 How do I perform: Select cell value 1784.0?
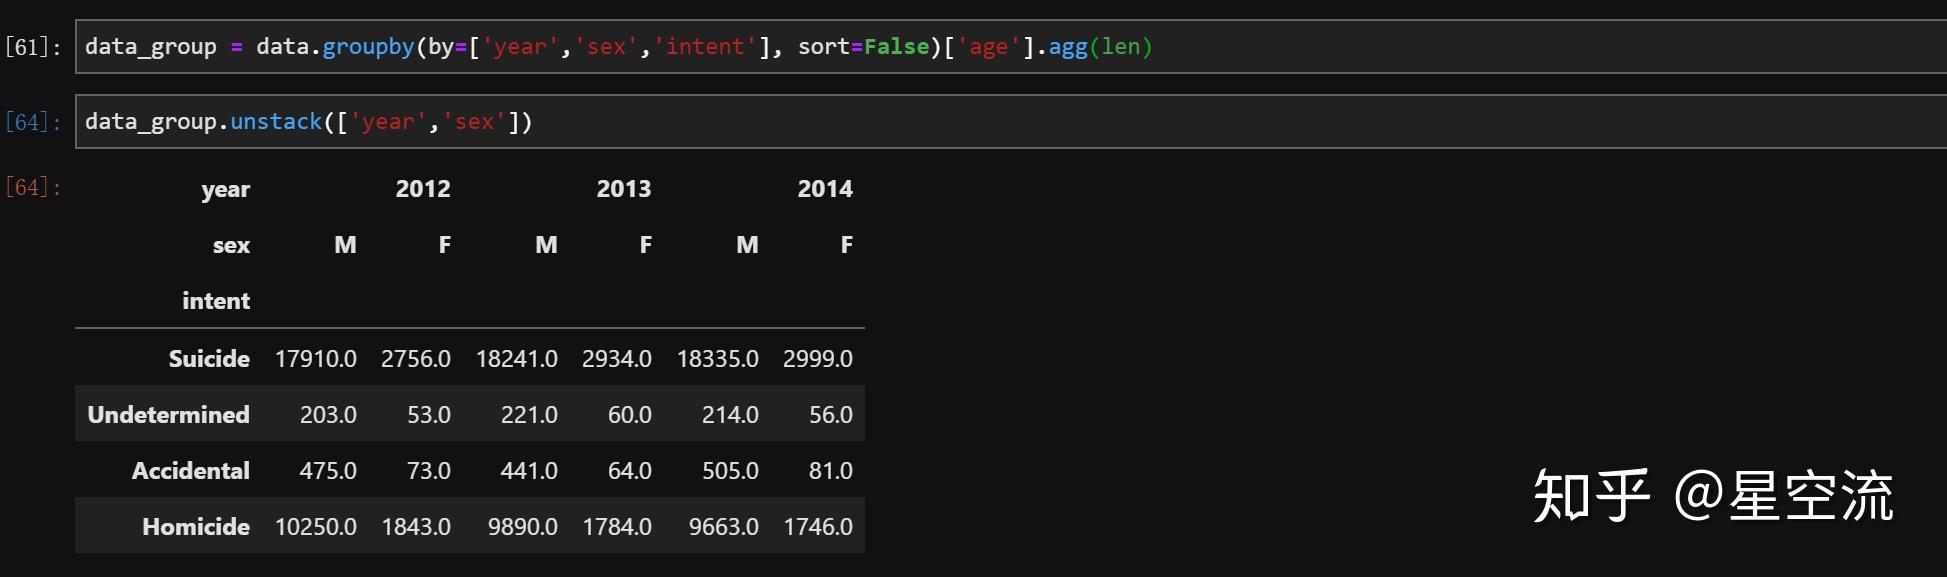coord(617,527)
